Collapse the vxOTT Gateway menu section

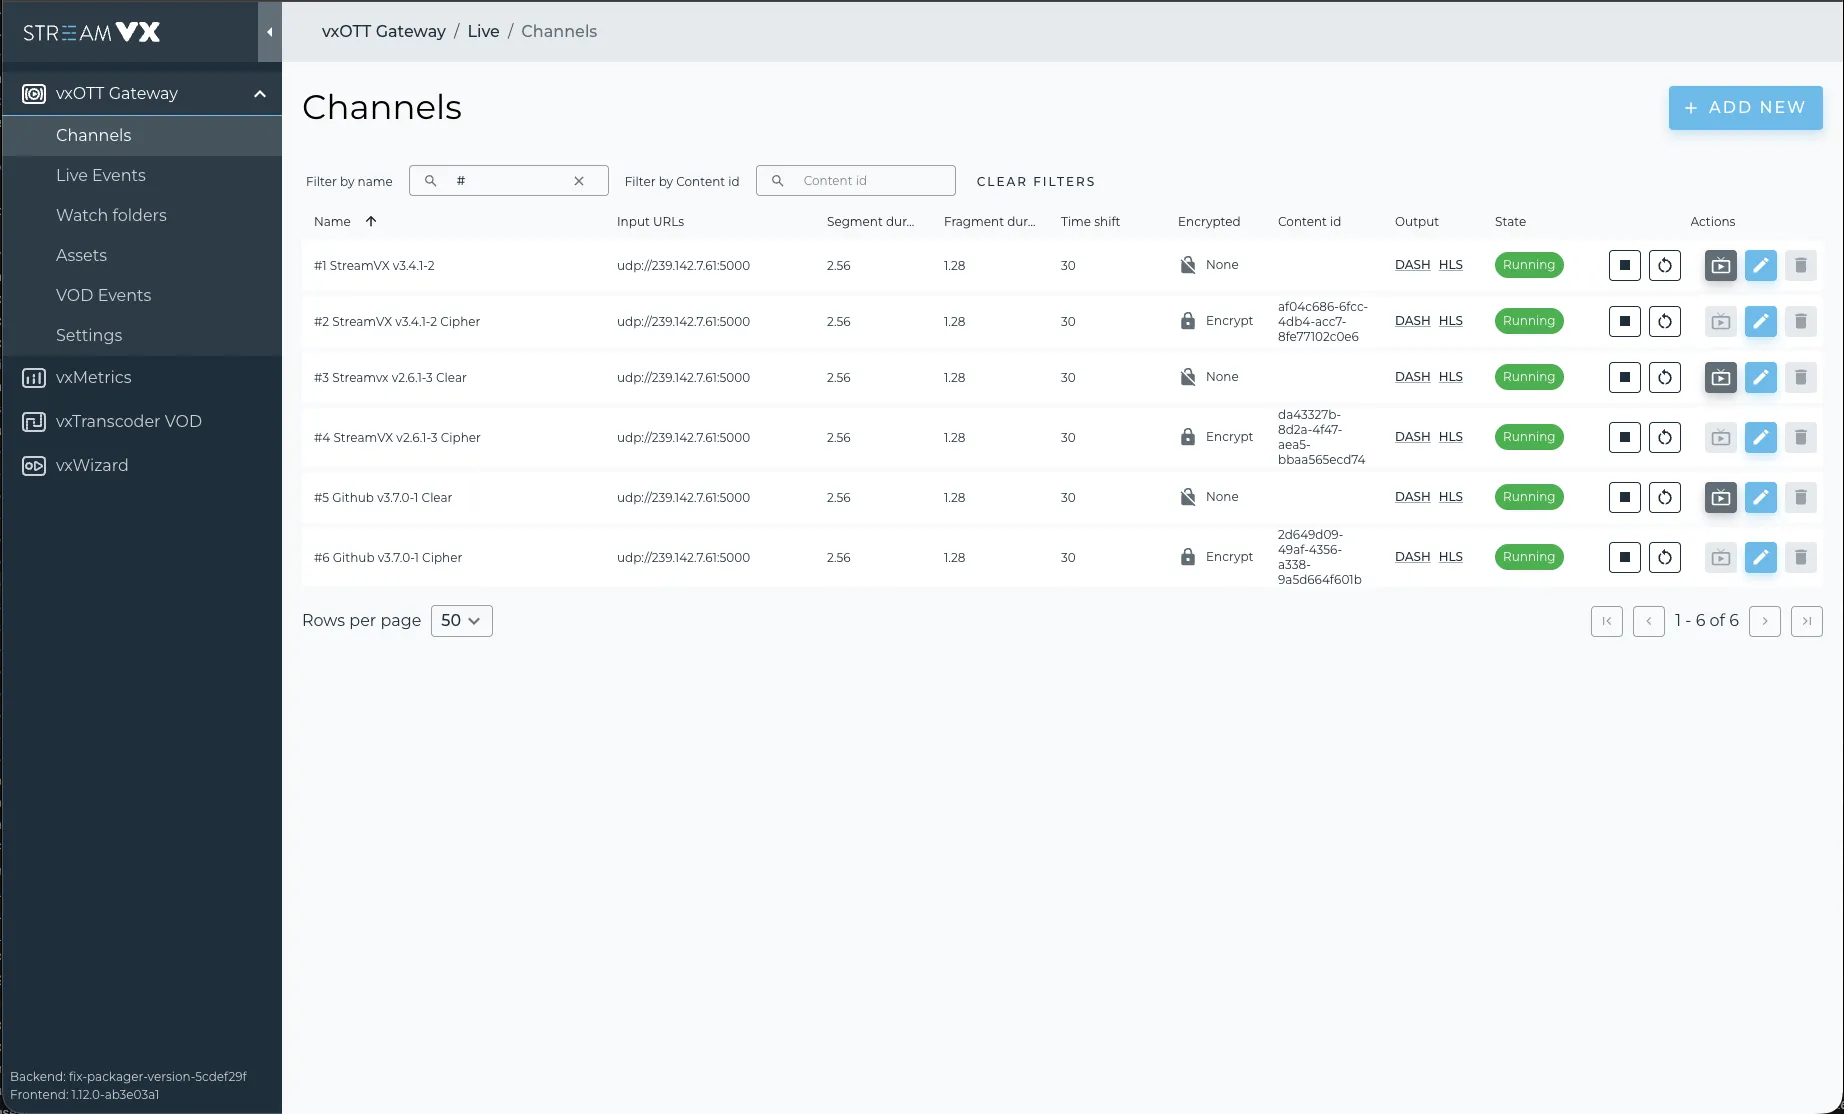259,94
